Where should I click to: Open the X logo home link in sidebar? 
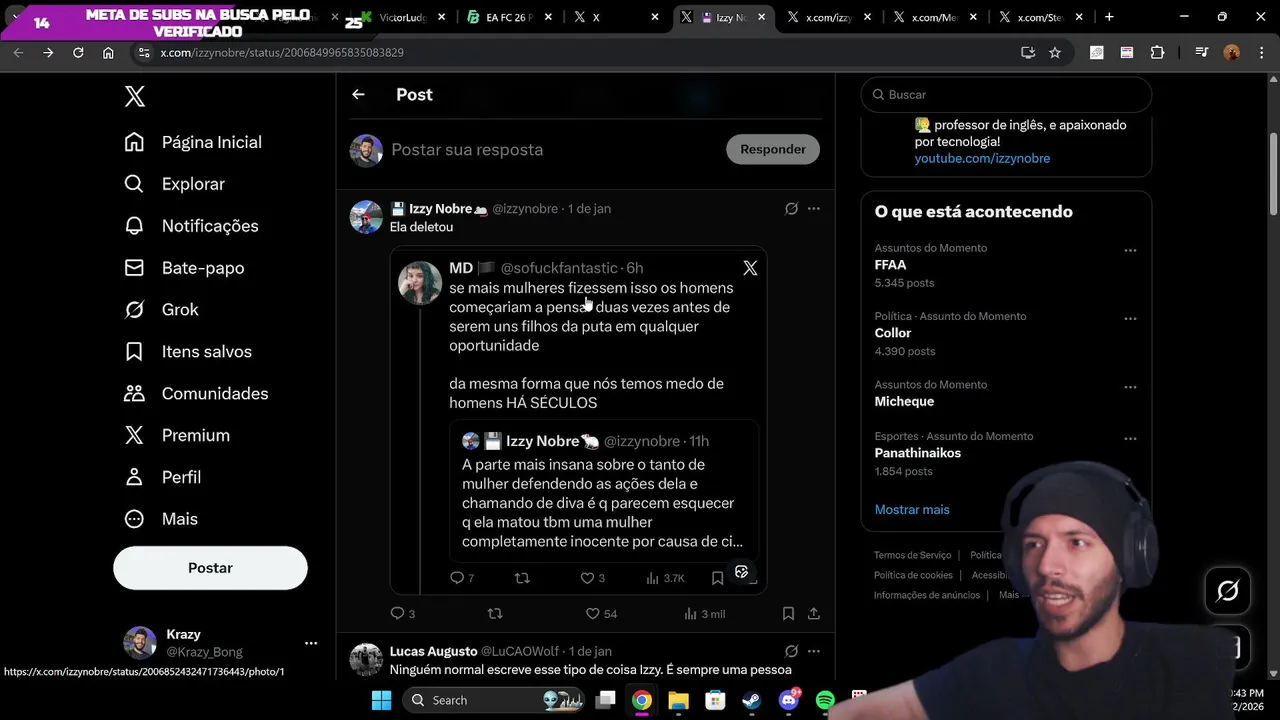coord(135,96)
